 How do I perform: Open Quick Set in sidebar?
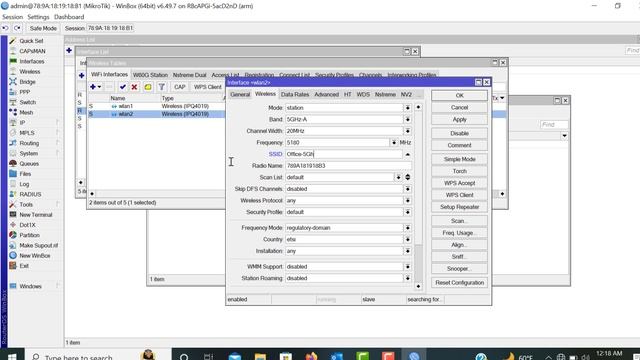point(31,41)
